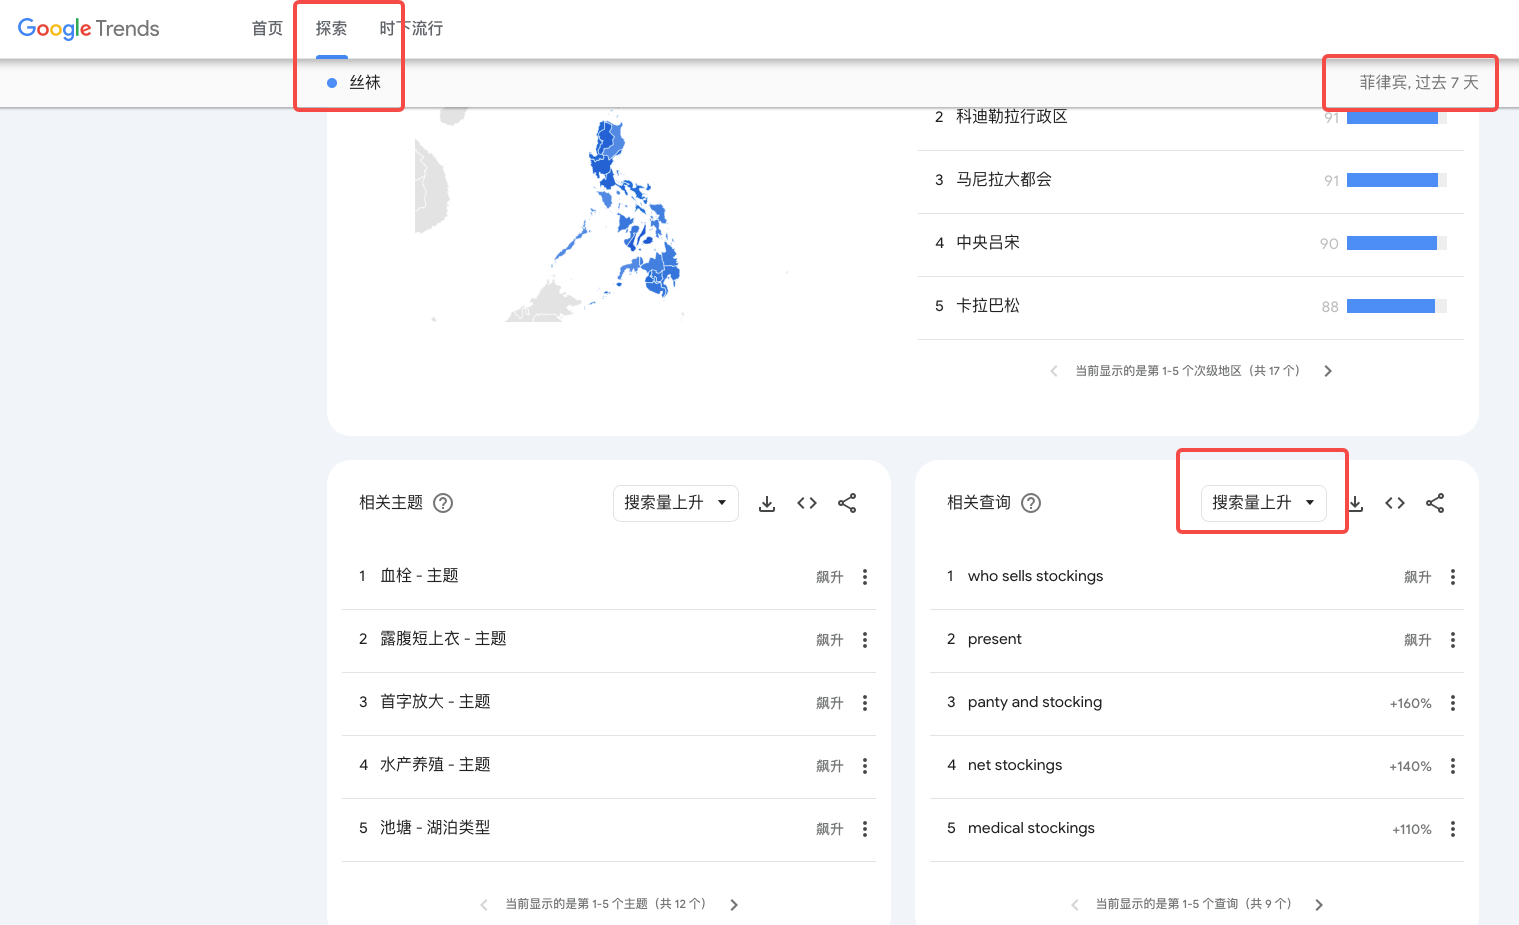Click the Google Trends logo

click(89, 29)
